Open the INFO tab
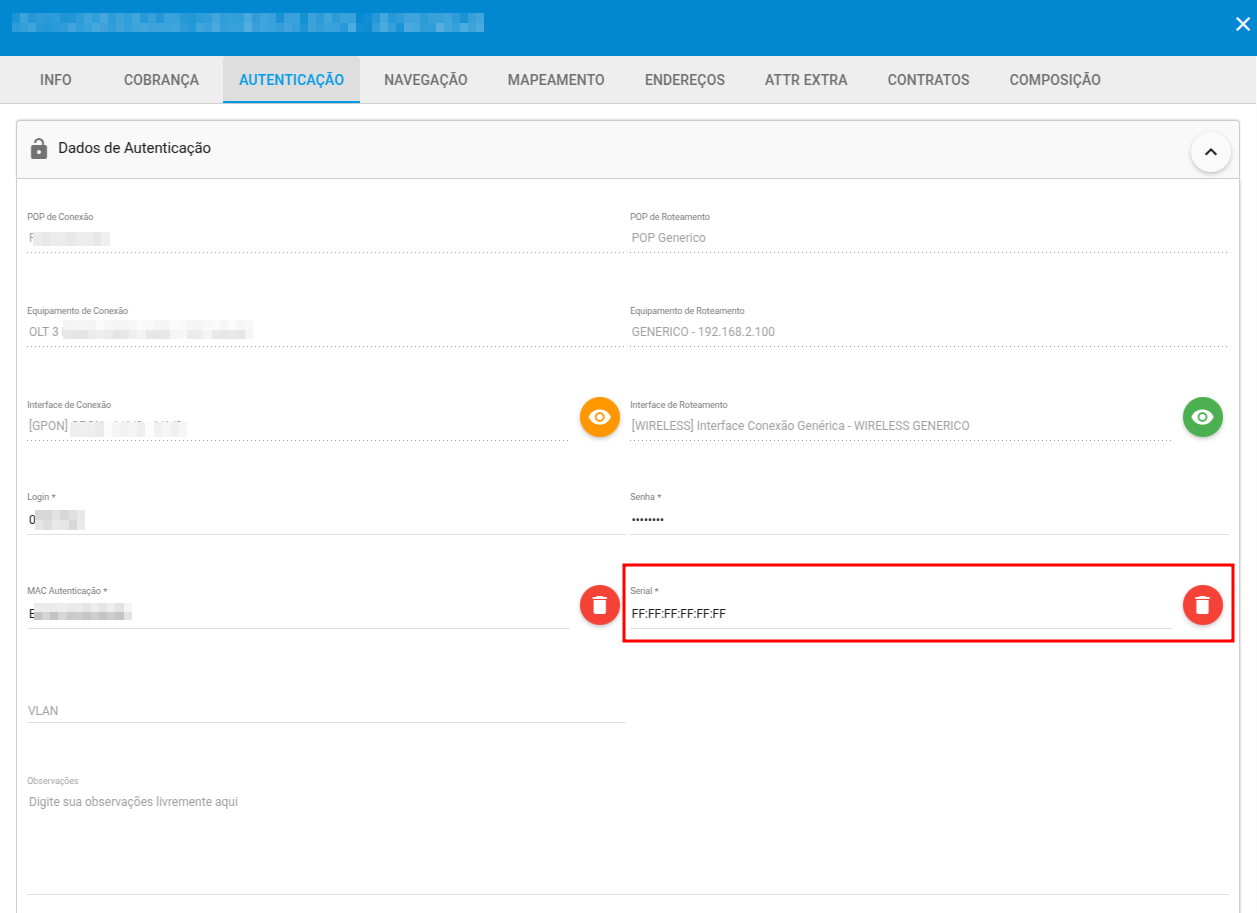Viewport: 1257px width, 913px height. pyautogui.click(x=56, y=80)
